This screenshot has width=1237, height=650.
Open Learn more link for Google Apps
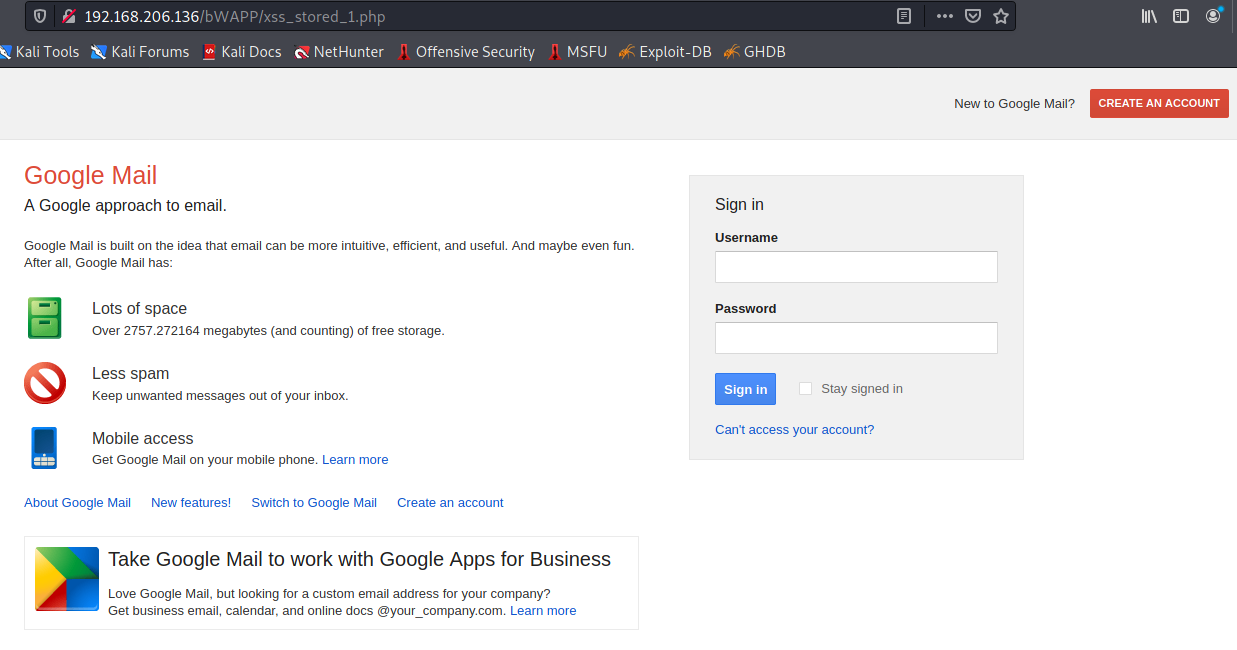point(543,611)
